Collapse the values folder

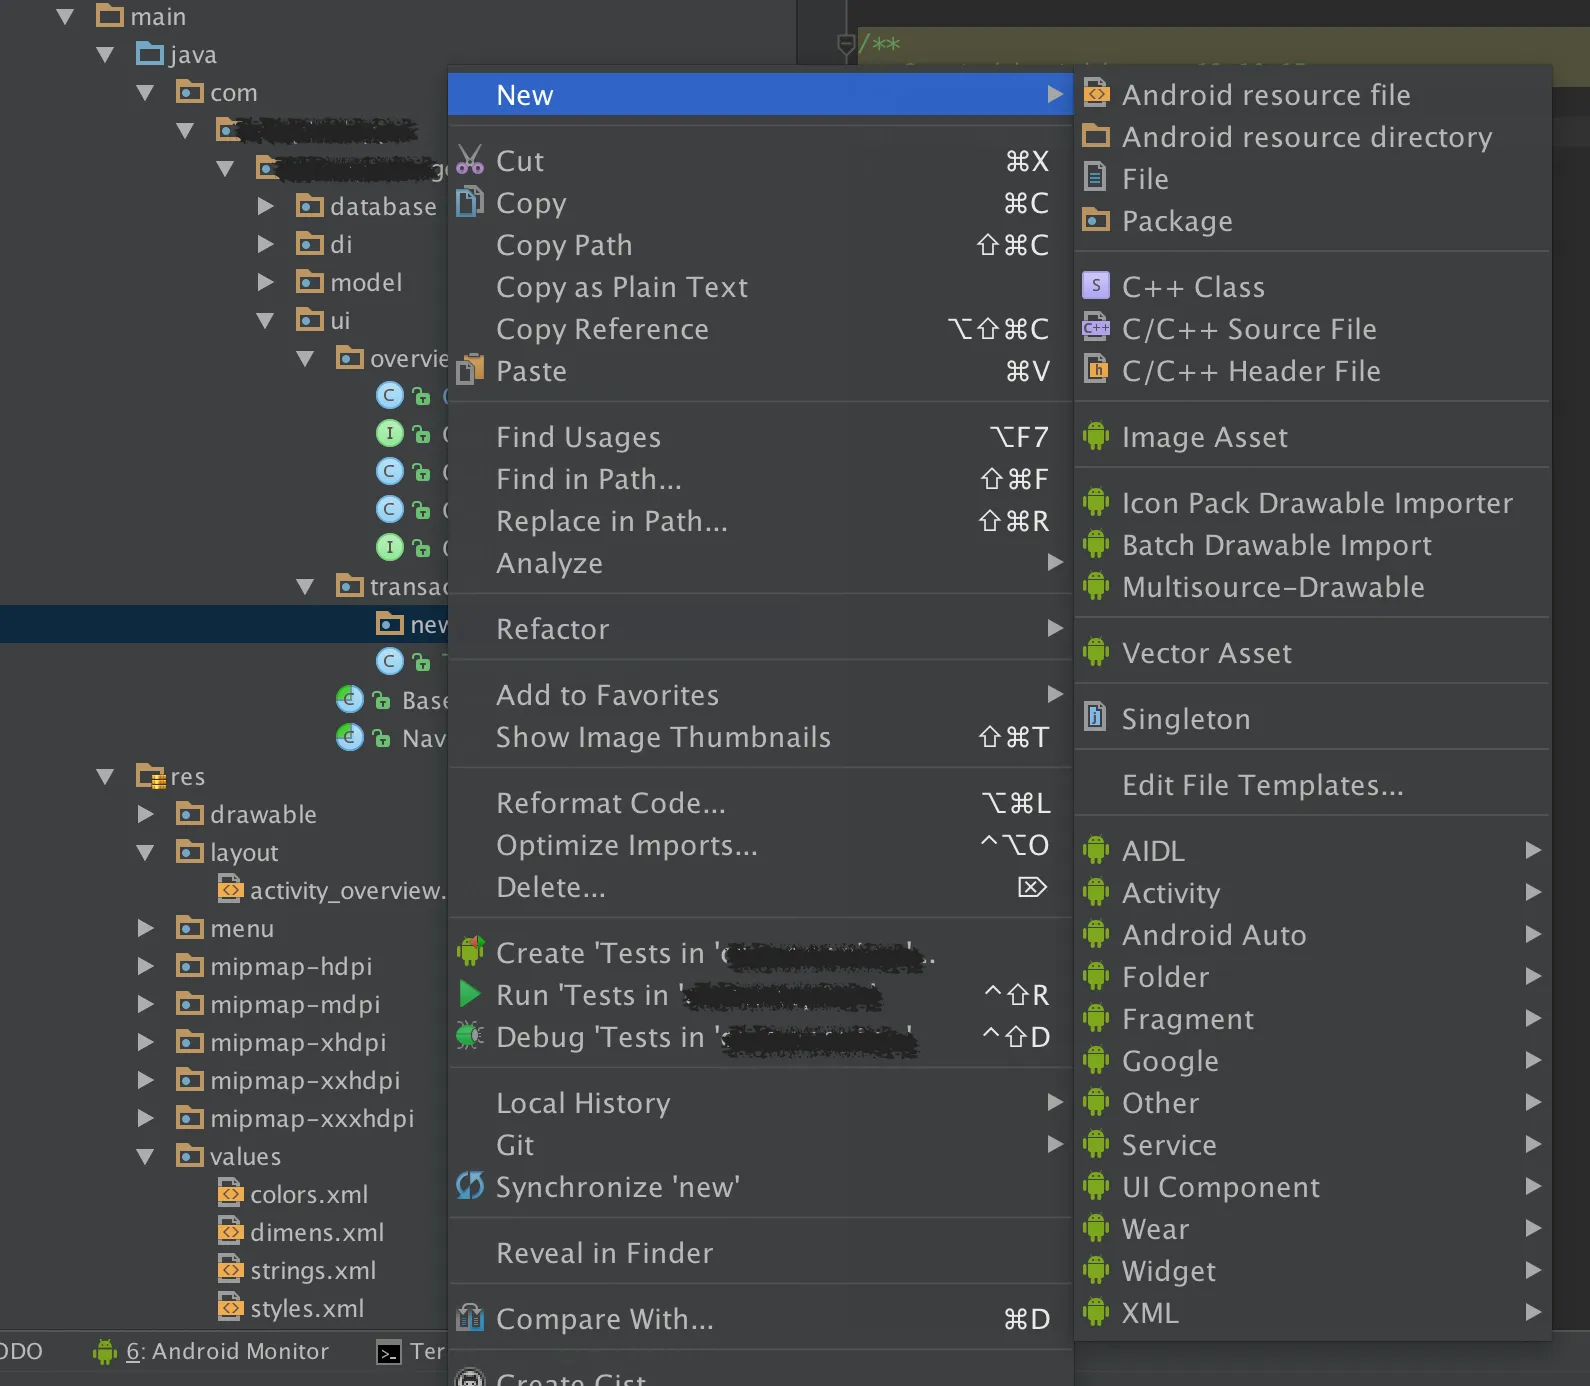pos(145,1156)
